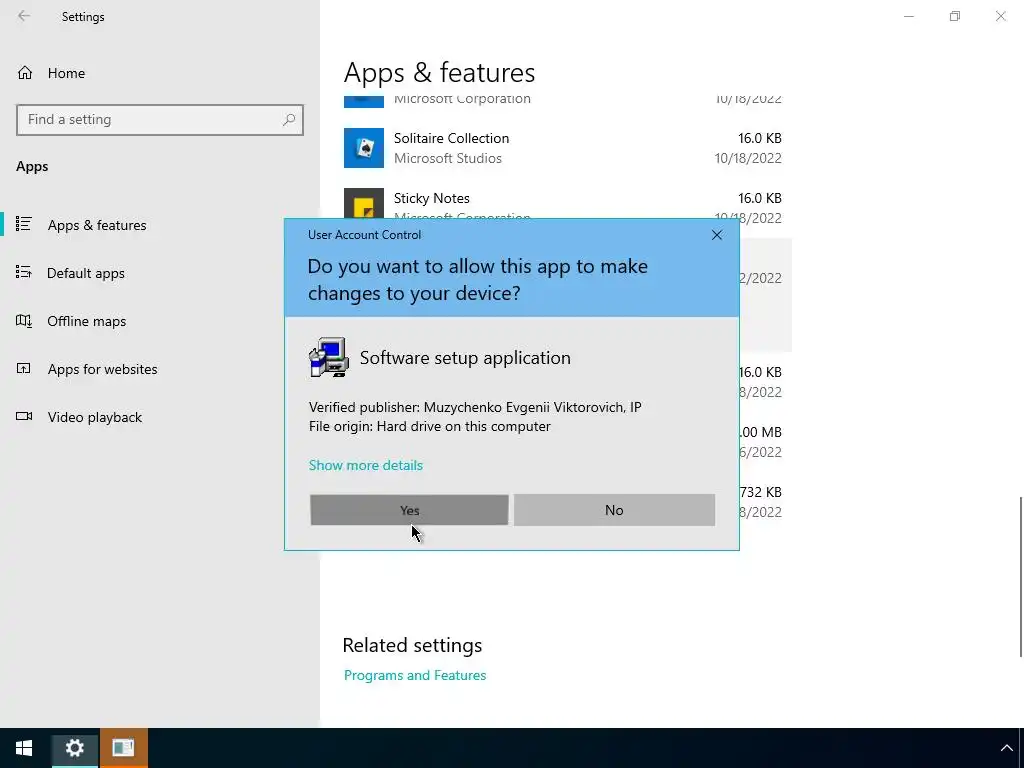Click the Apps & features heading

pos(440,72)
